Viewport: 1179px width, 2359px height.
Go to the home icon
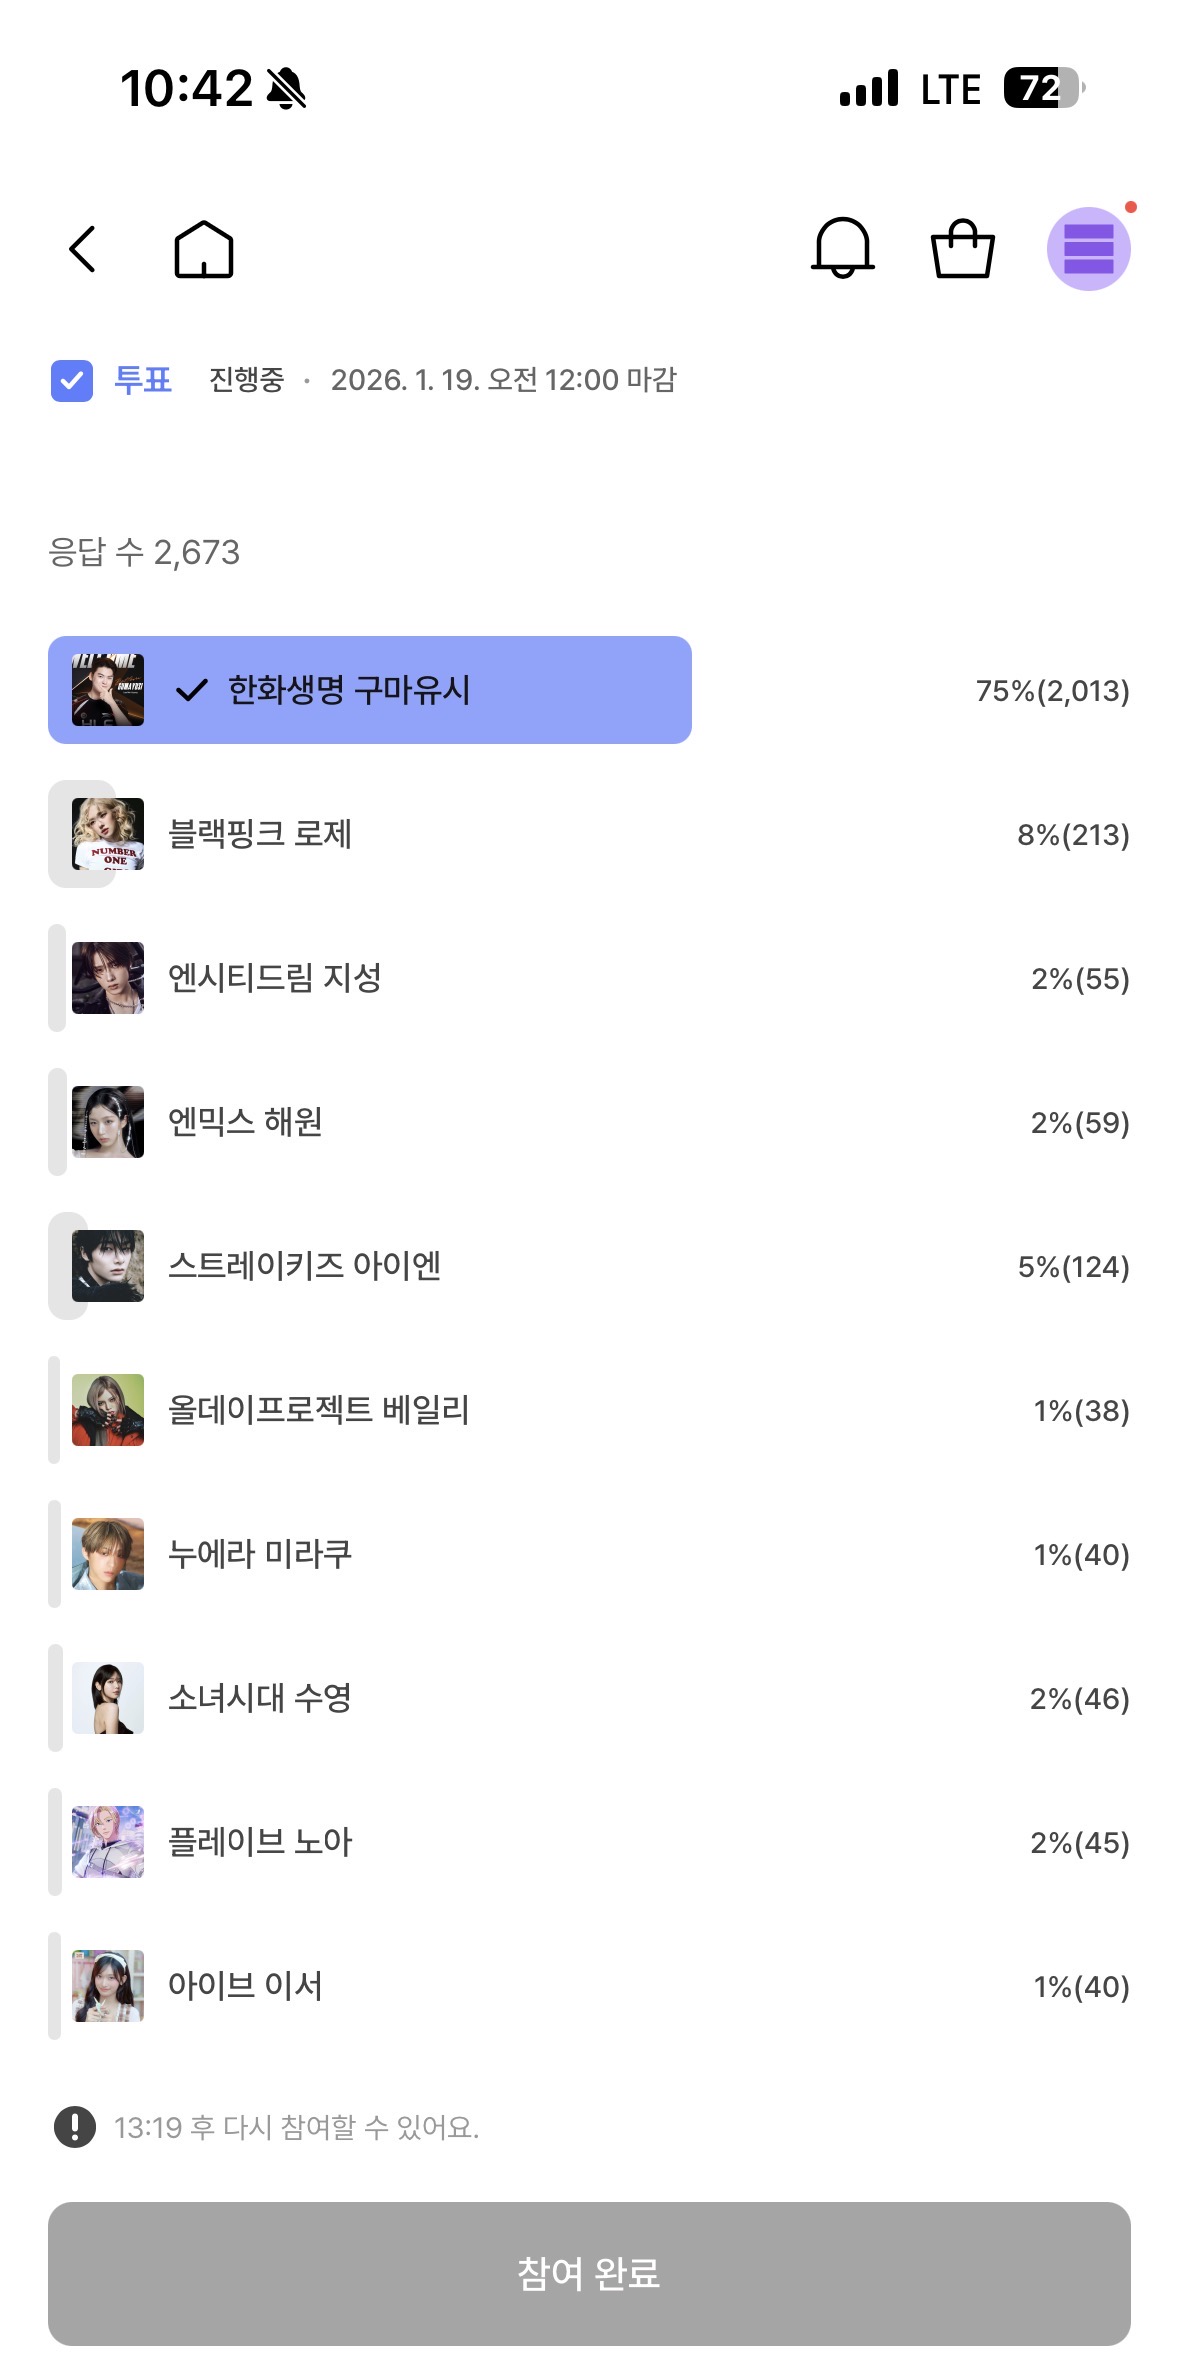tap(204, 249)
